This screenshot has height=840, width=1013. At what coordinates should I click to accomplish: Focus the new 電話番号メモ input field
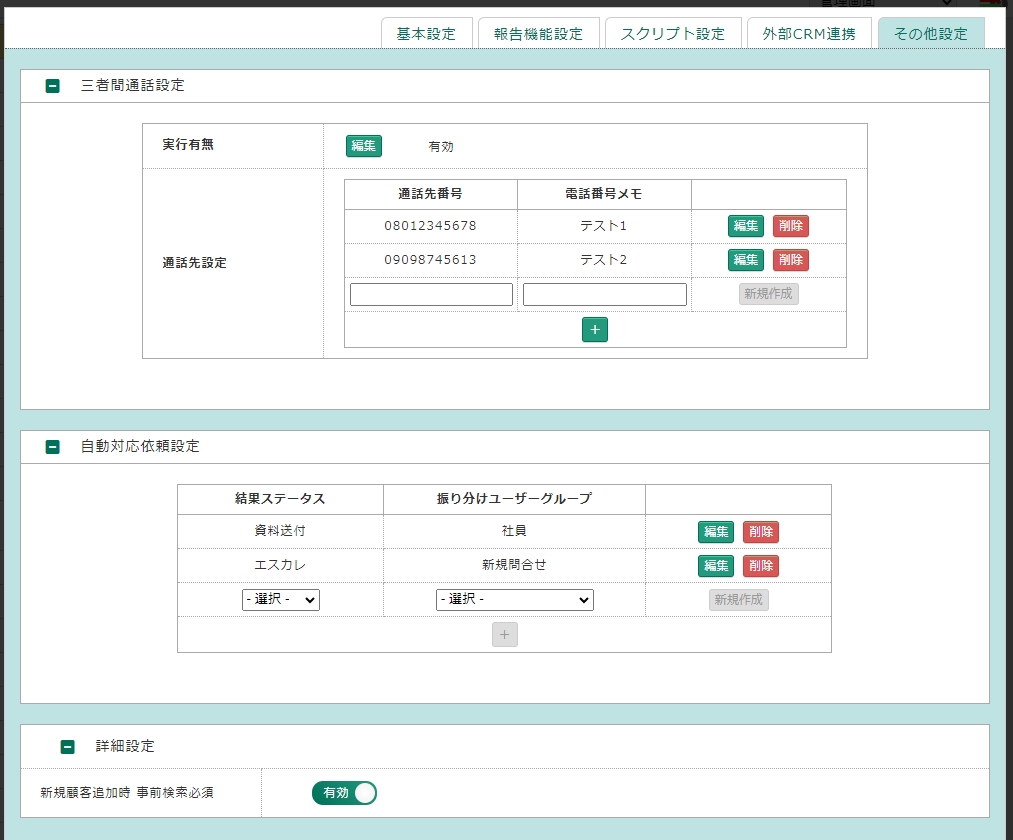605,295
